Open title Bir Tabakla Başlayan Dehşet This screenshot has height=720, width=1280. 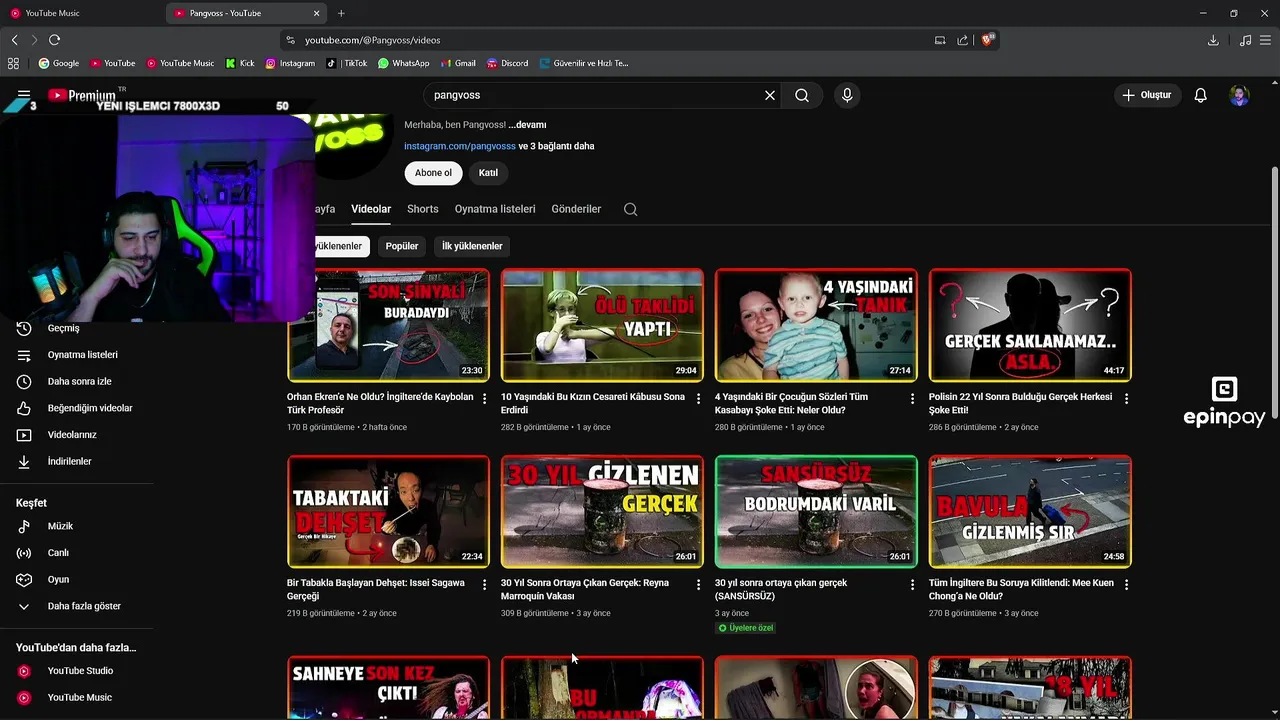(375, 589)
